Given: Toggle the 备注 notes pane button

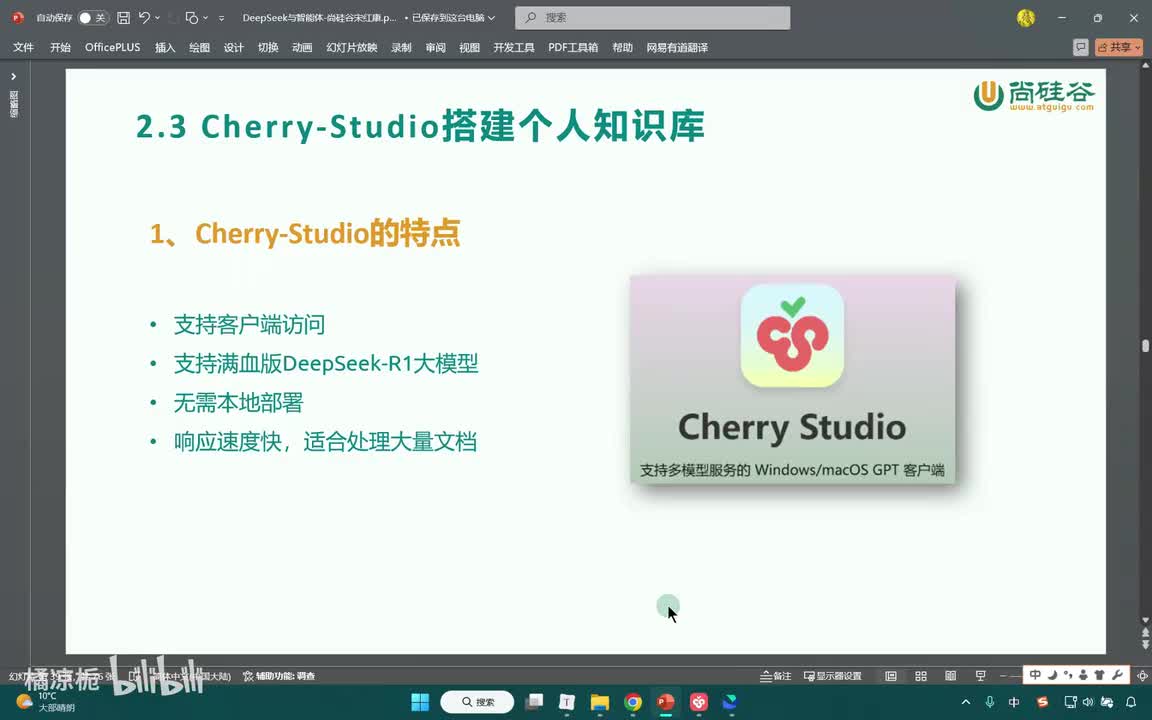Looking at the screenshot, I should click(776, 676).
